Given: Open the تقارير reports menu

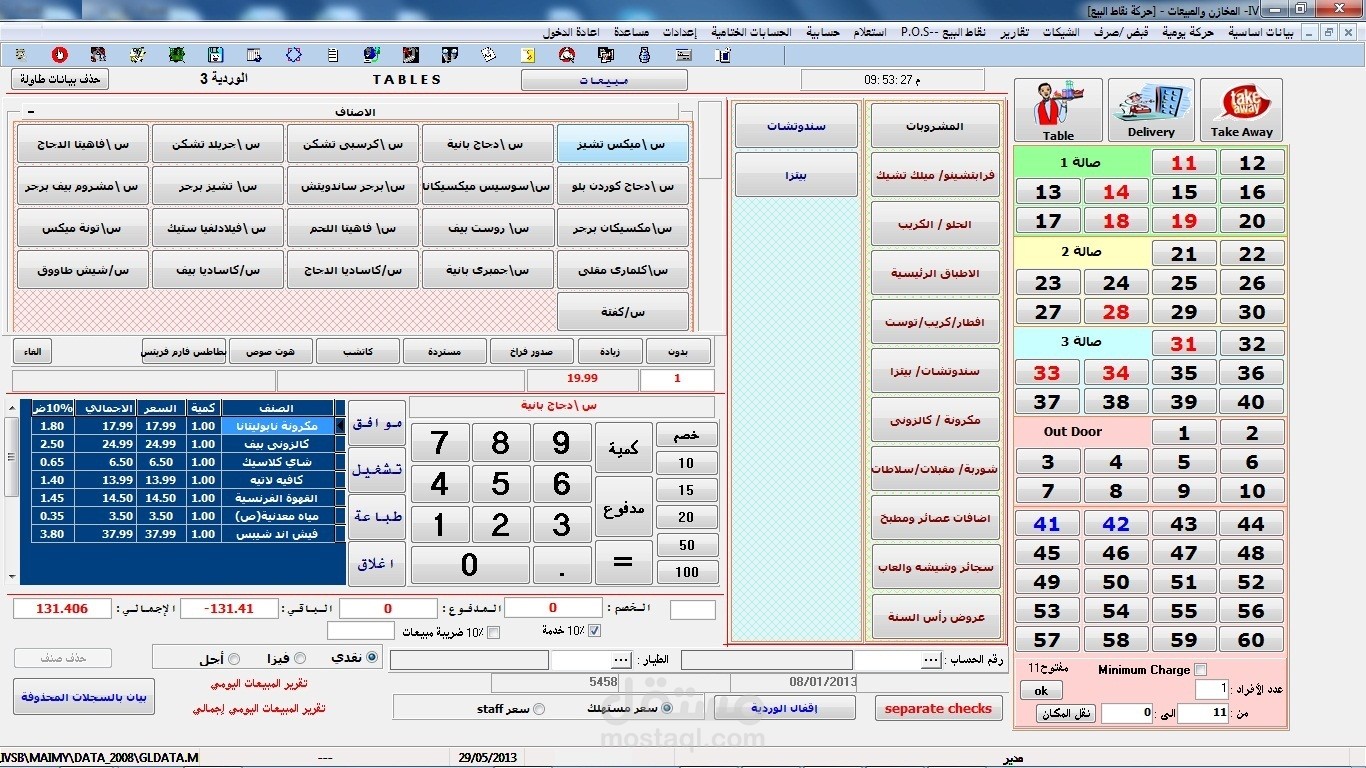Looking at the screenshot, I should click(x=1014, y=32).
